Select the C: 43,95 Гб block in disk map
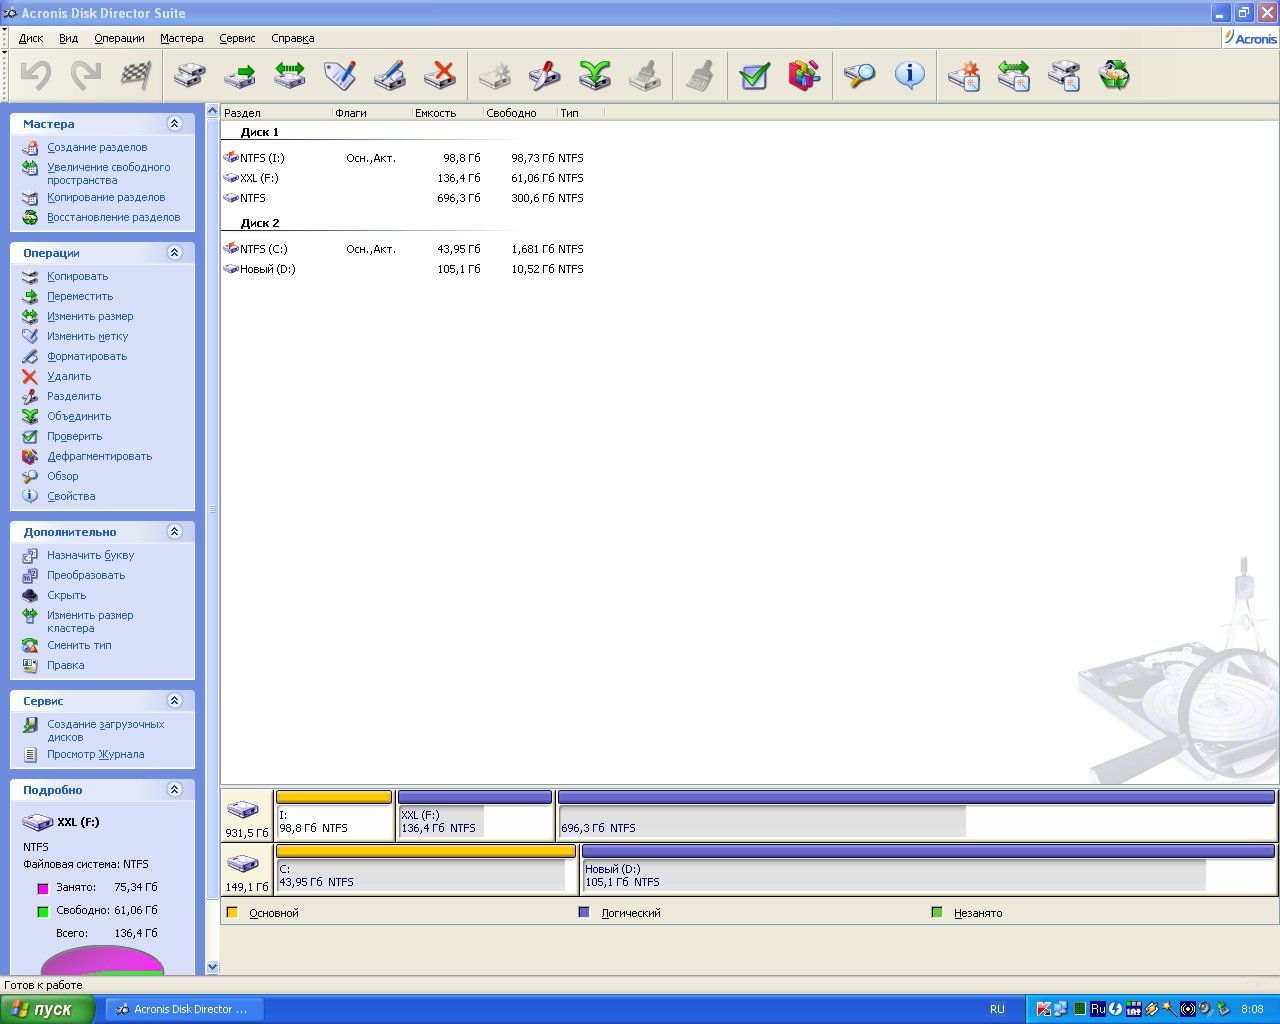This screenshot has width=1280, height=1024. coord(426,869)
